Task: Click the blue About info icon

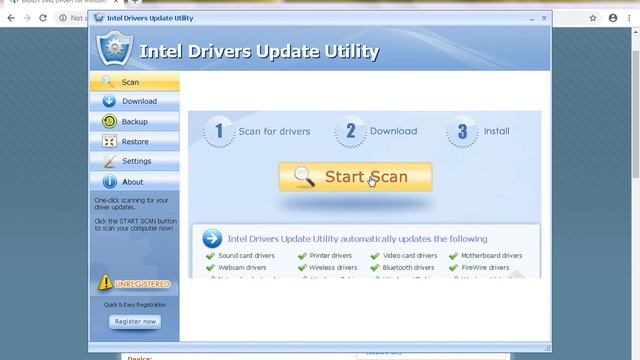Action: click(x=109, y=182)
